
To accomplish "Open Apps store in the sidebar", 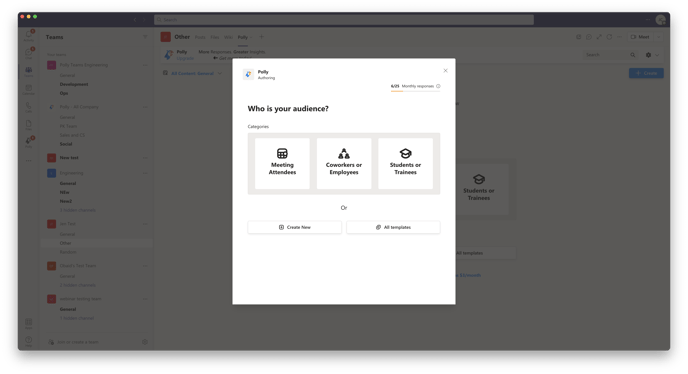I will click(29, 324).
